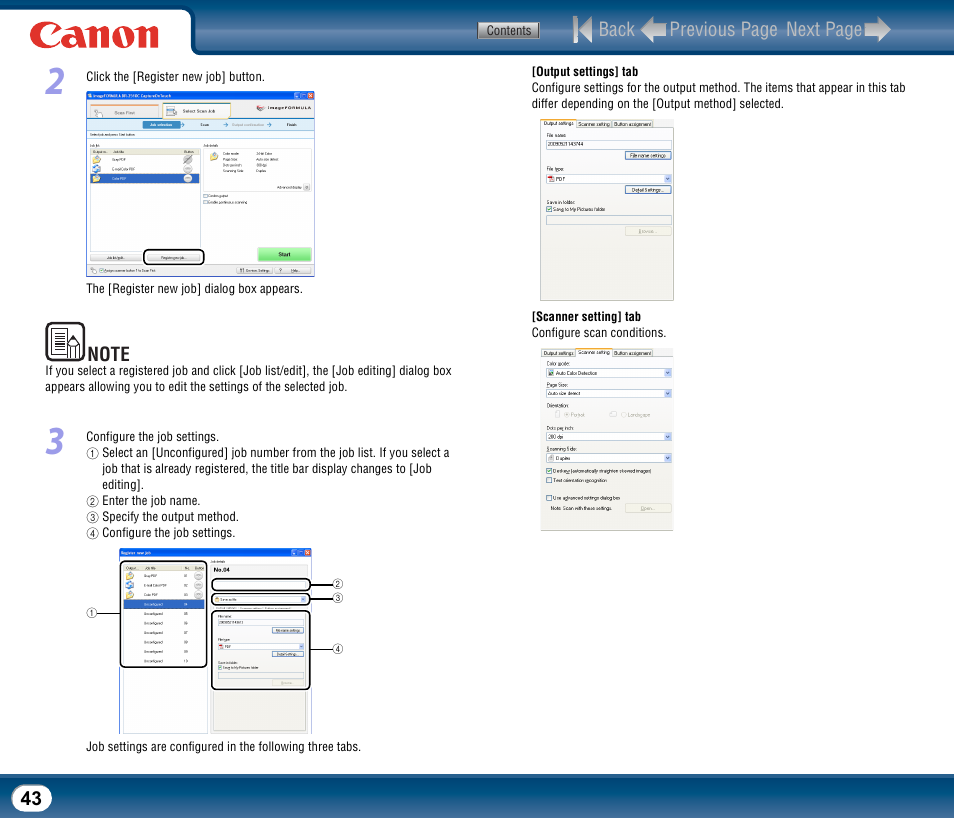The width and height of the screenshot is (954, 818).
Task: Click Detail Settings button below File type dropdown
Action: pos(648,190)
